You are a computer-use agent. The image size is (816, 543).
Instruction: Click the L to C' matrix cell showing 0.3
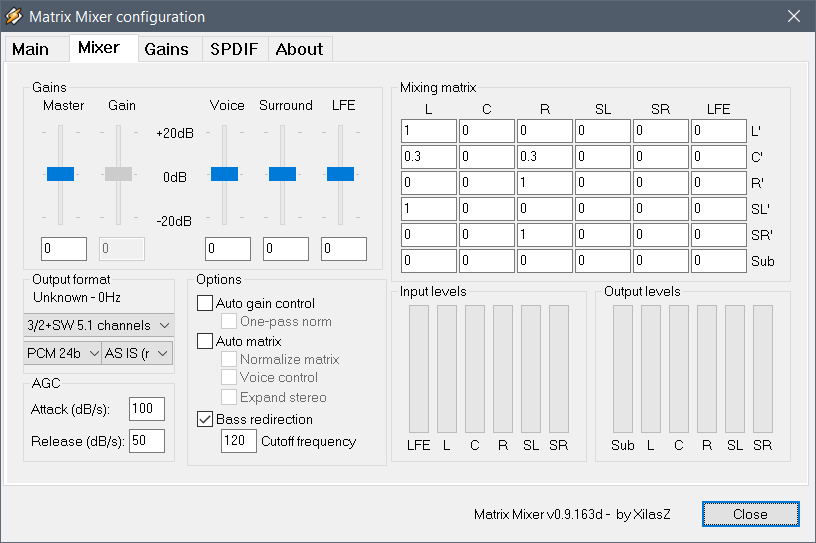429,157
